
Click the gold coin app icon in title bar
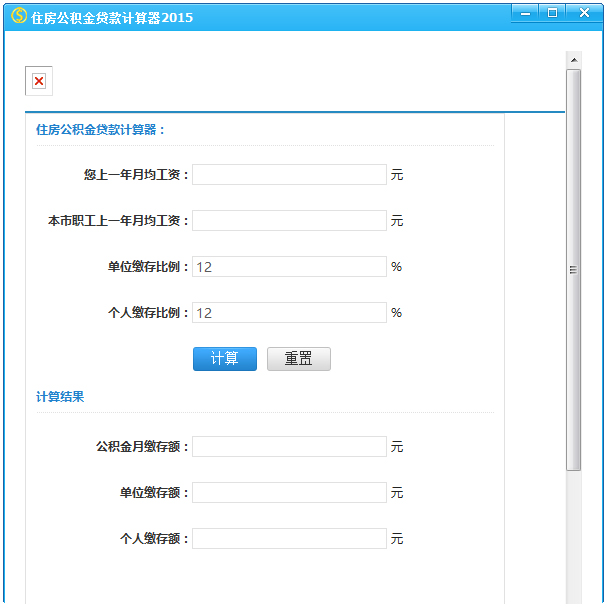(x=18, y=17)
